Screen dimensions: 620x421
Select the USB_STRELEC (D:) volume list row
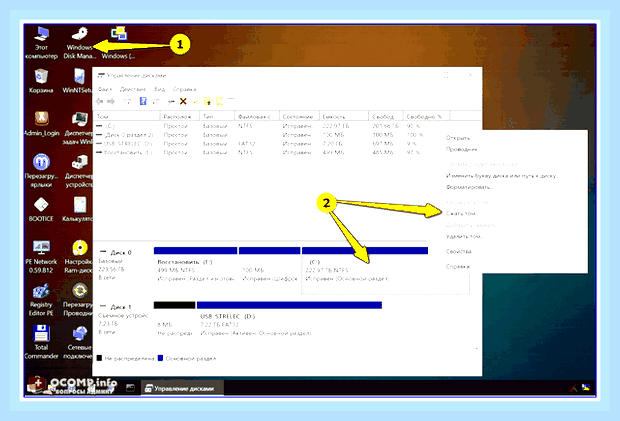pyautogui.click(x=261, y=144)
